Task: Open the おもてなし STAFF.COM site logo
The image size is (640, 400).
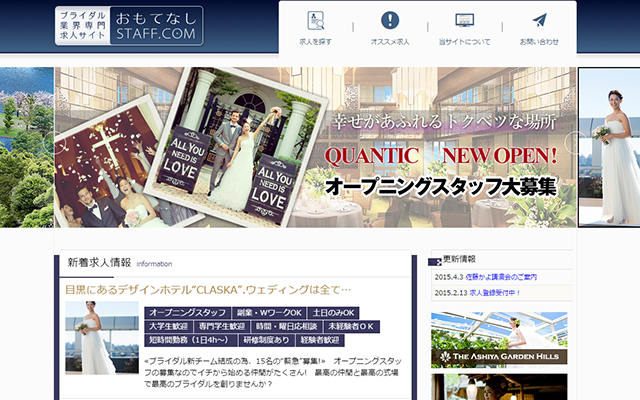Action: (x=129, y=26)
